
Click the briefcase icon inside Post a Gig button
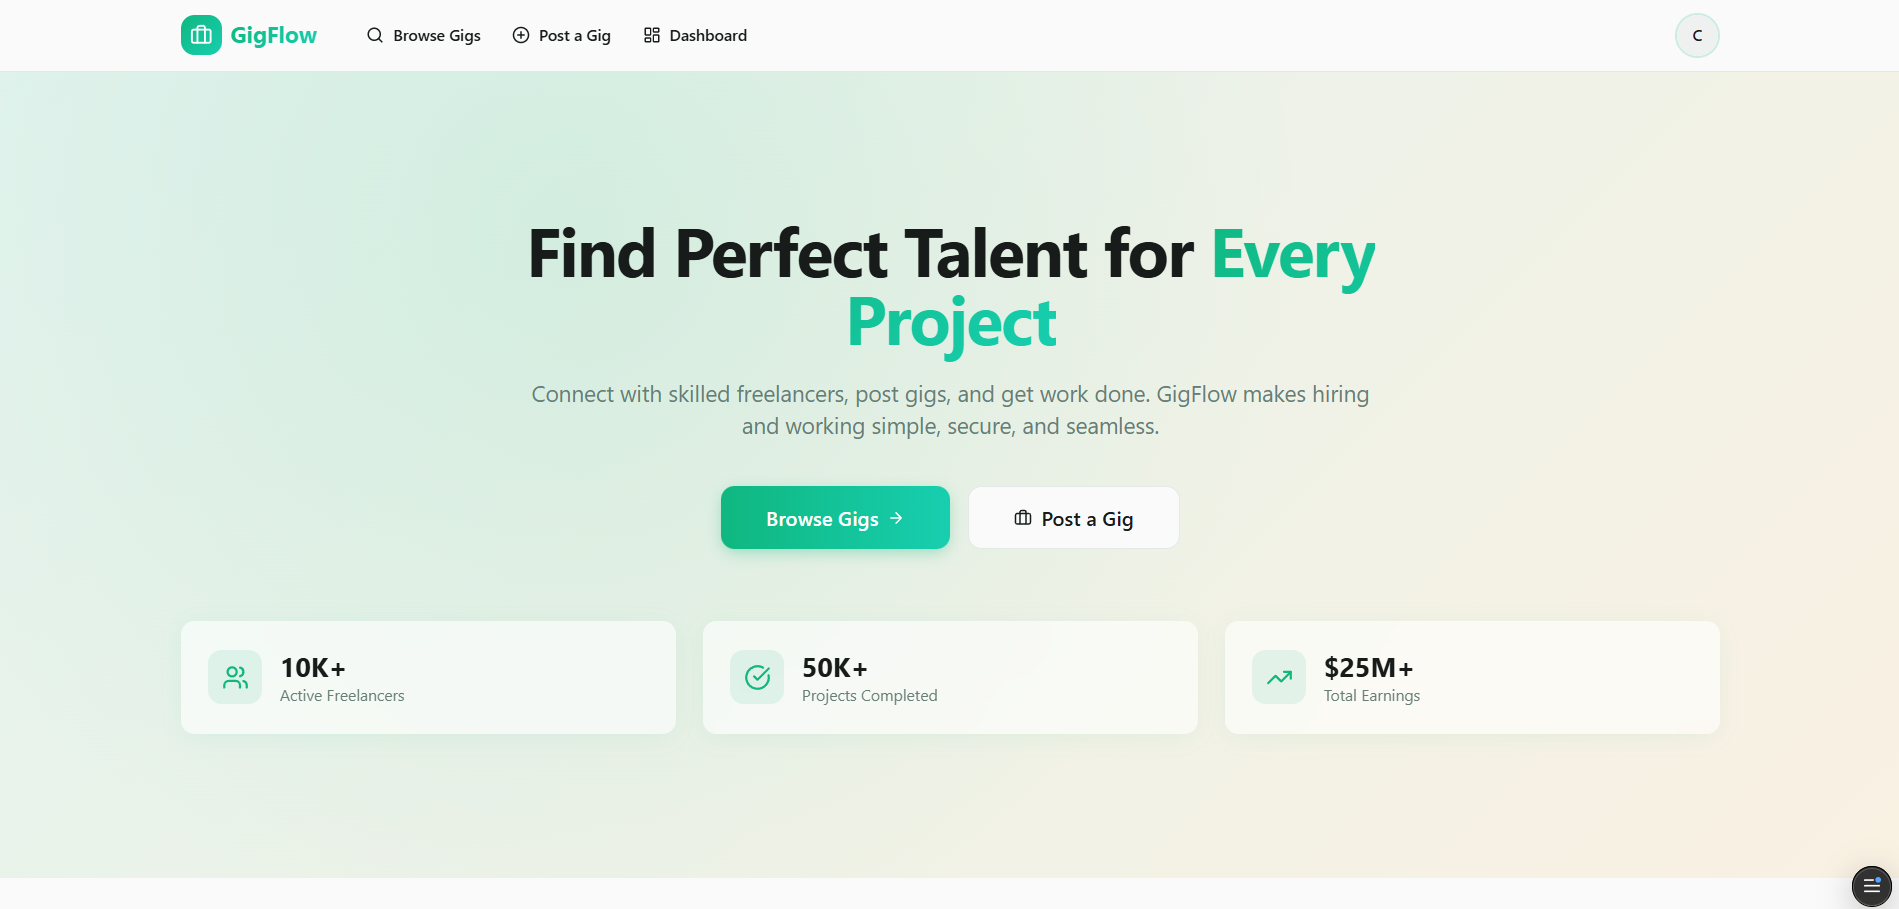pos(1022,518)
